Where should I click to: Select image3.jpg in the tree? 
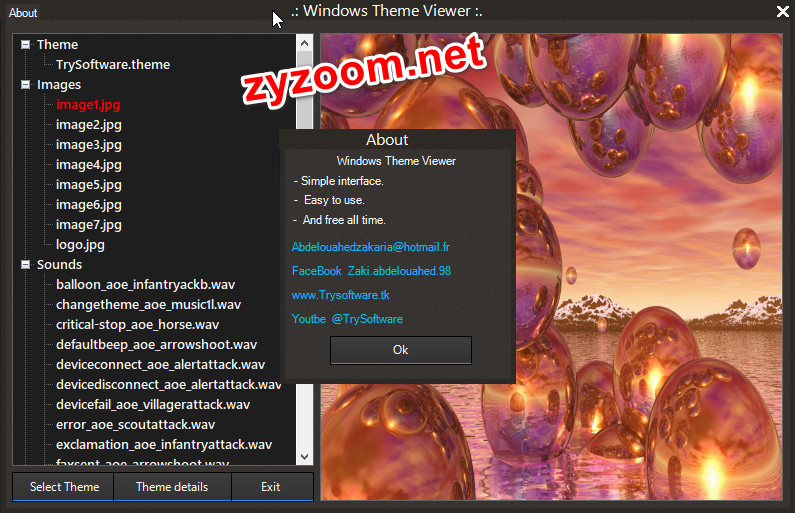coord(89,144)
